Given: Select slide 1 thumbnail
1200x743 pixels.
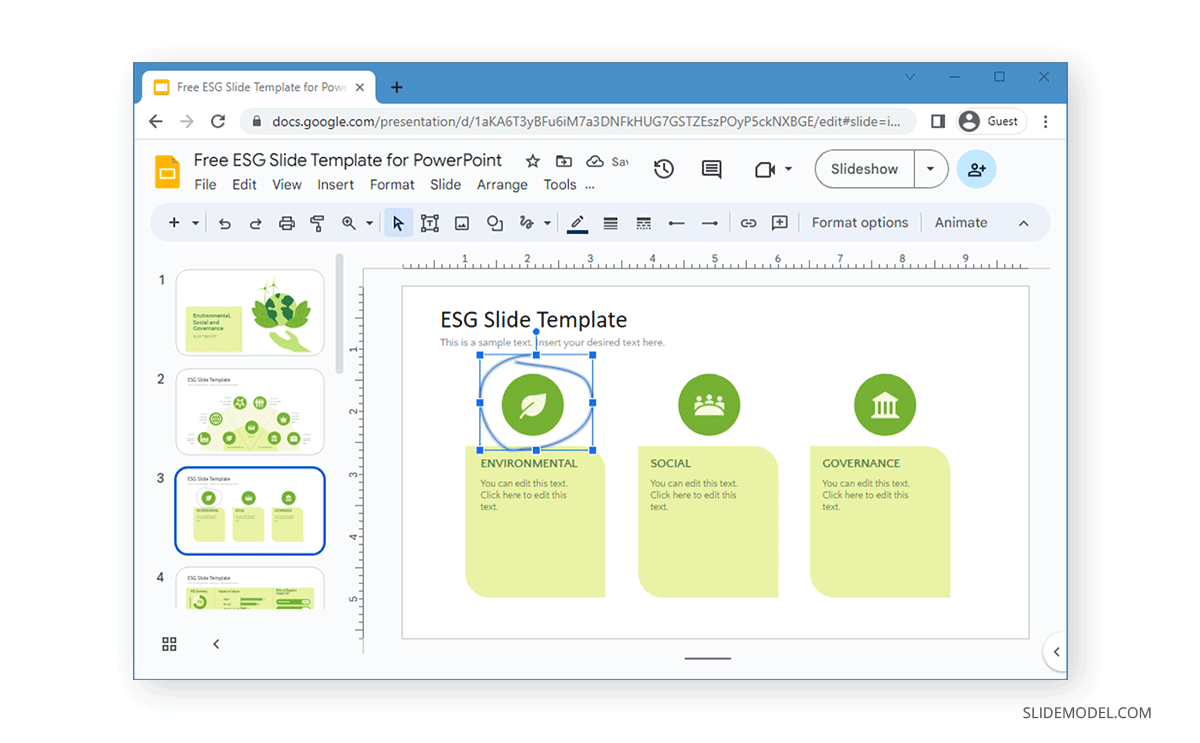Looking at the screenshot, I should pos(250,313).
